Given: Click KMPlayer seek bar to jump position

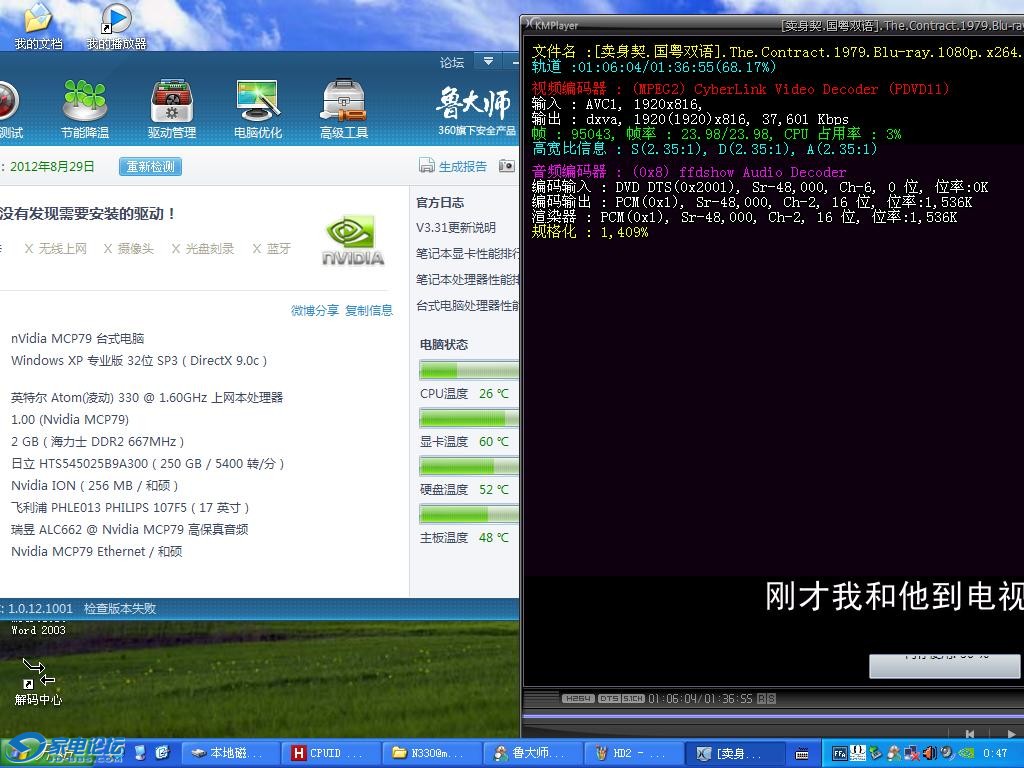Looking at the screenshot, I should coord(770,716).
